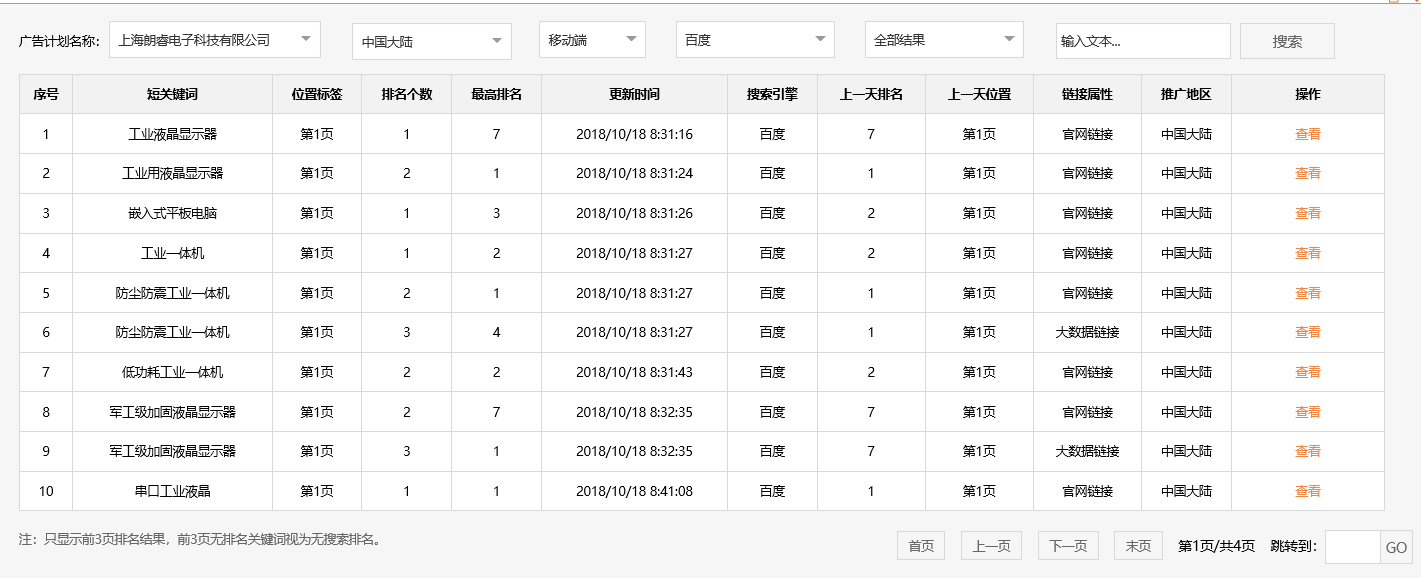Open the 百度 search engine dropdown
Screen dimensions: 1421x578
click(x=755, y=41)
